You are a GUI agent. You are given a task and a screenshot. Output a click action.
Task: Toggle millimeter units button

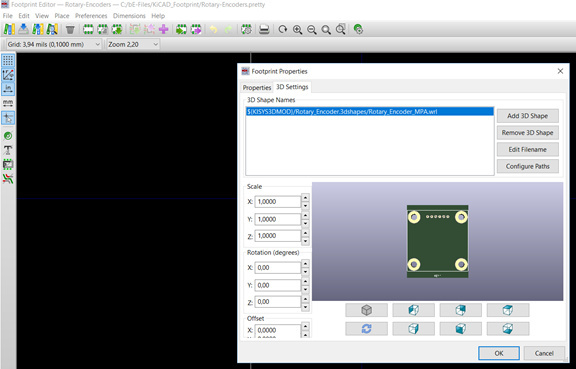[8, 103]
